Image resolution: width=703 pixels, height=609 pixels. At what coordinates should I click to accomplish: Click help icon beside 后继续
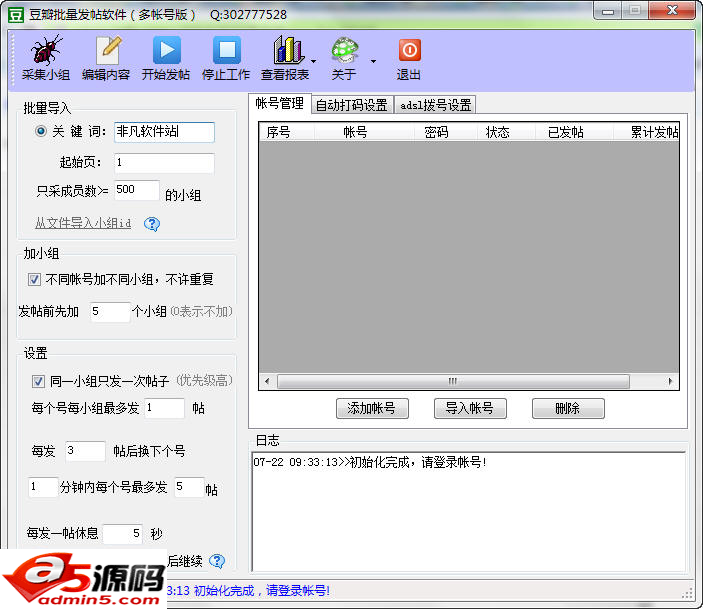[x=217, y=561]
